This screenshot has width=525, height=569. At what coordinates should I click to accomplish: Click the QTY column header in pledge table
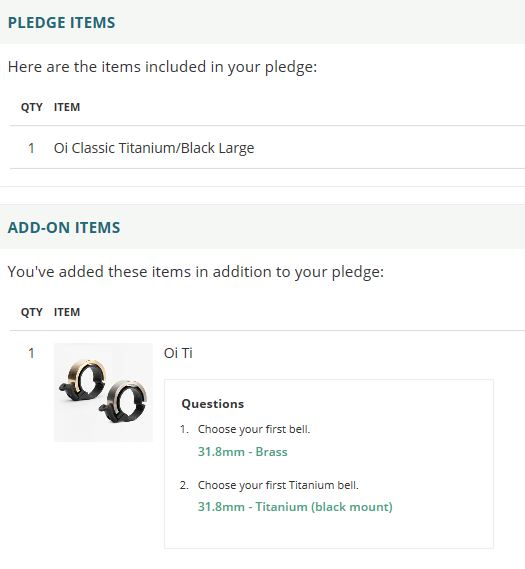(32, 107)
